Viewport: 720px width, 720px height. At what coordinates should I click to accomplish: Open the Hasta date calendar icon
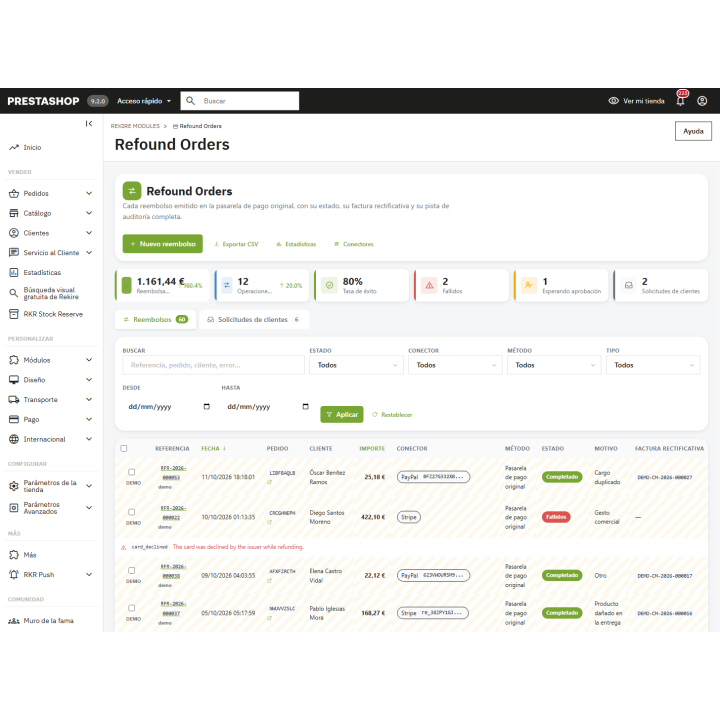305,406
